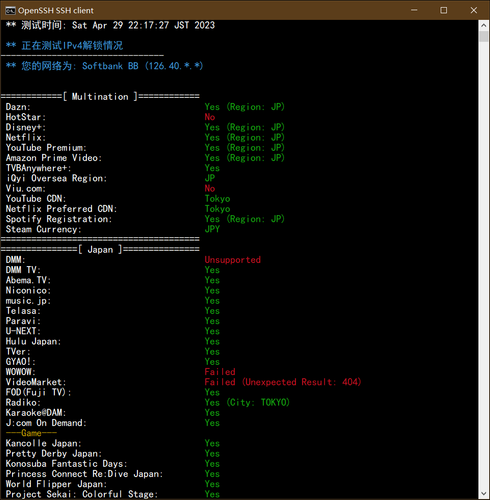Click the OpenSSH SSH client title text
Viewport: 490px width, 500px height.
(56, 11)
